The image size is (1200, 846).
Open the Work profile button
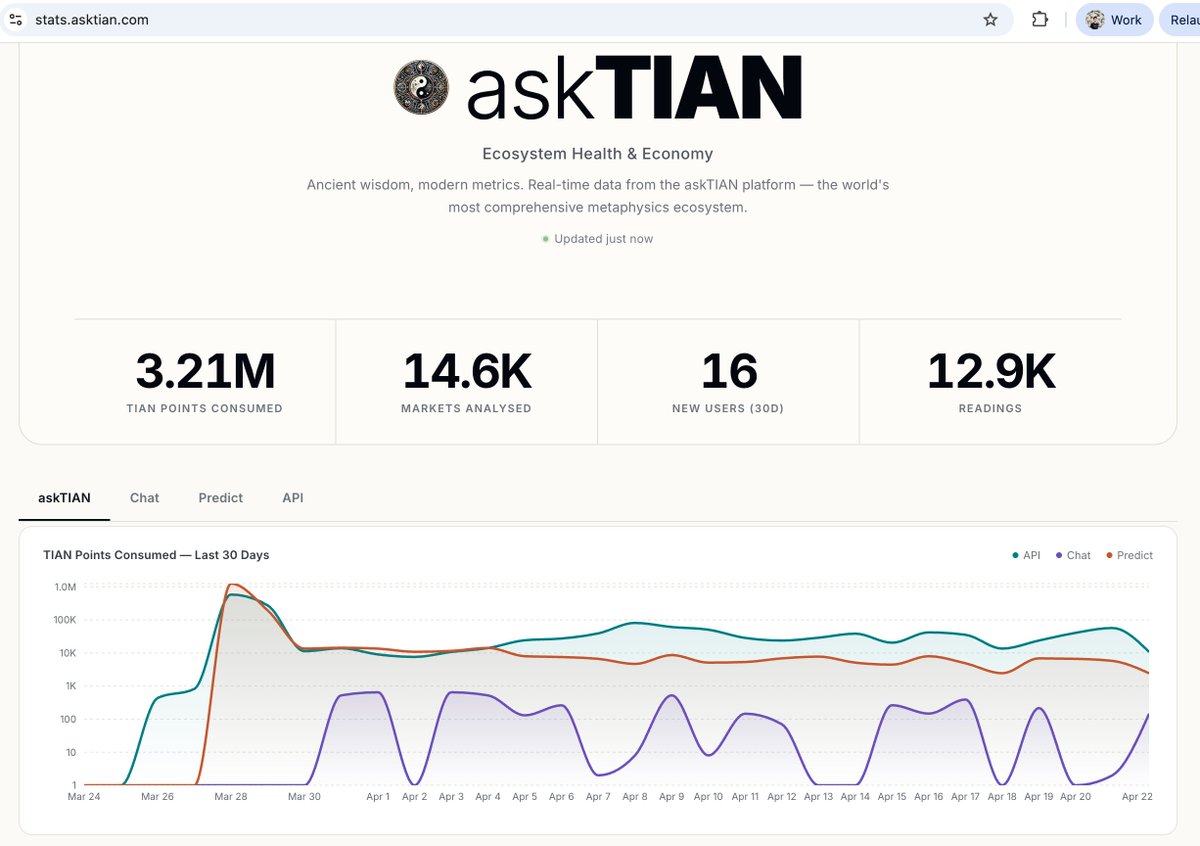tap(1114, 19)
